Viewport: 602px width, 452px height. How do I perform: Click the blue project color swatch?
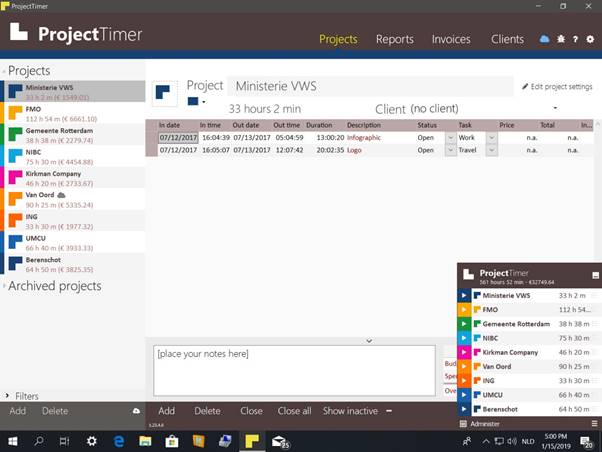[x=193, y=101]
